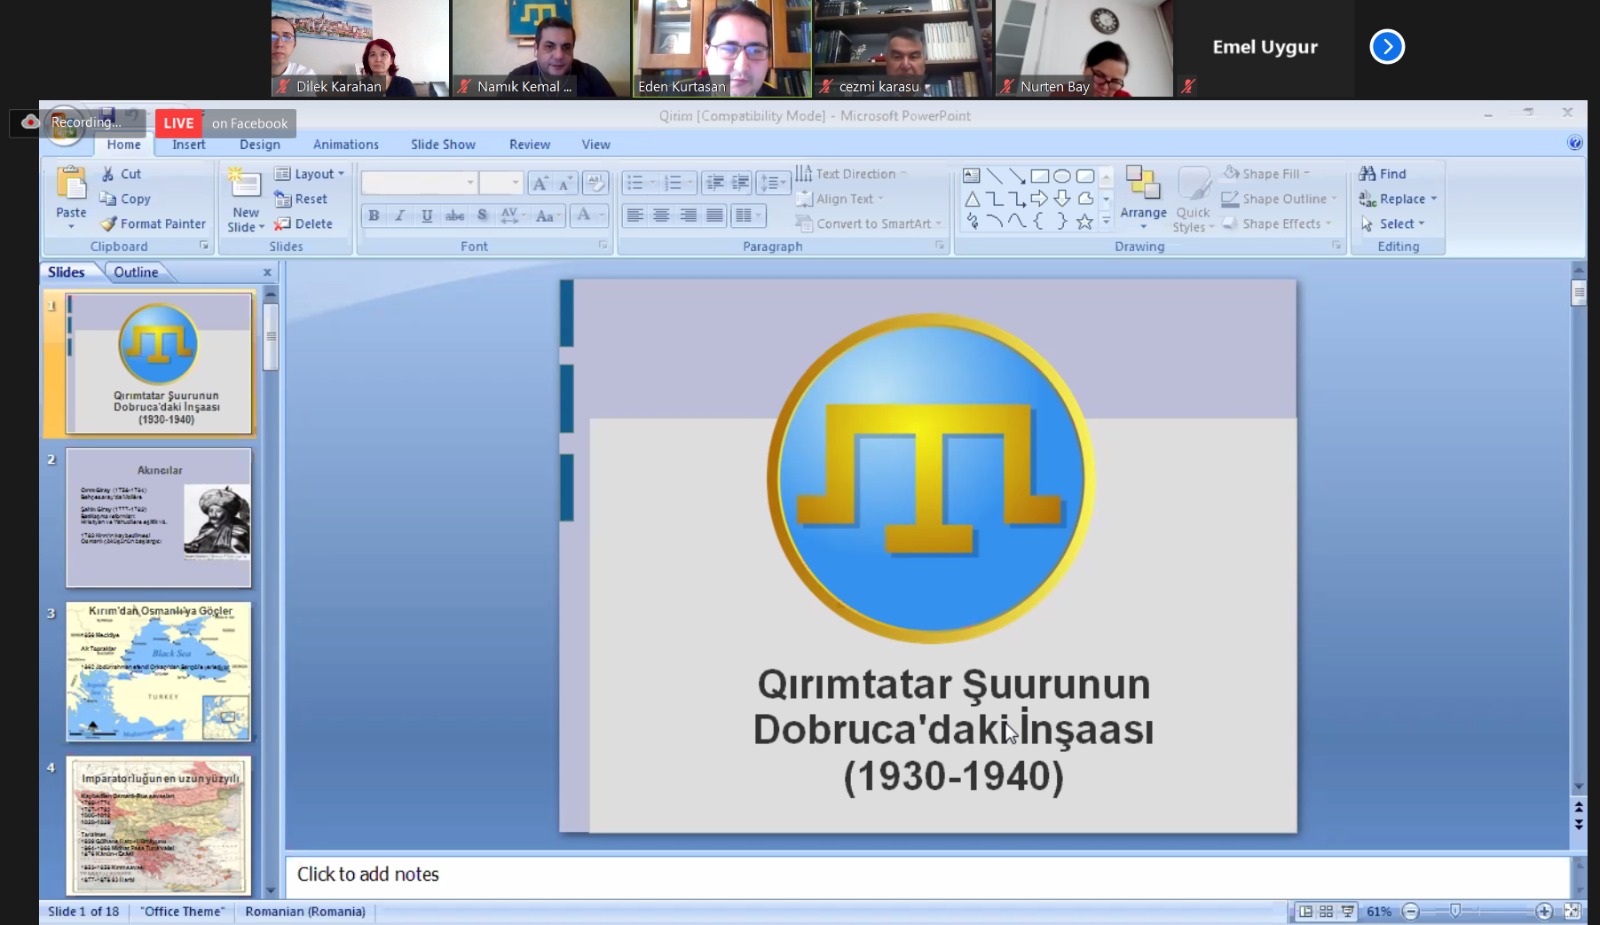Pick the 5-Point Star shape
The image size is (1600, 925).
click(1084, 222)
